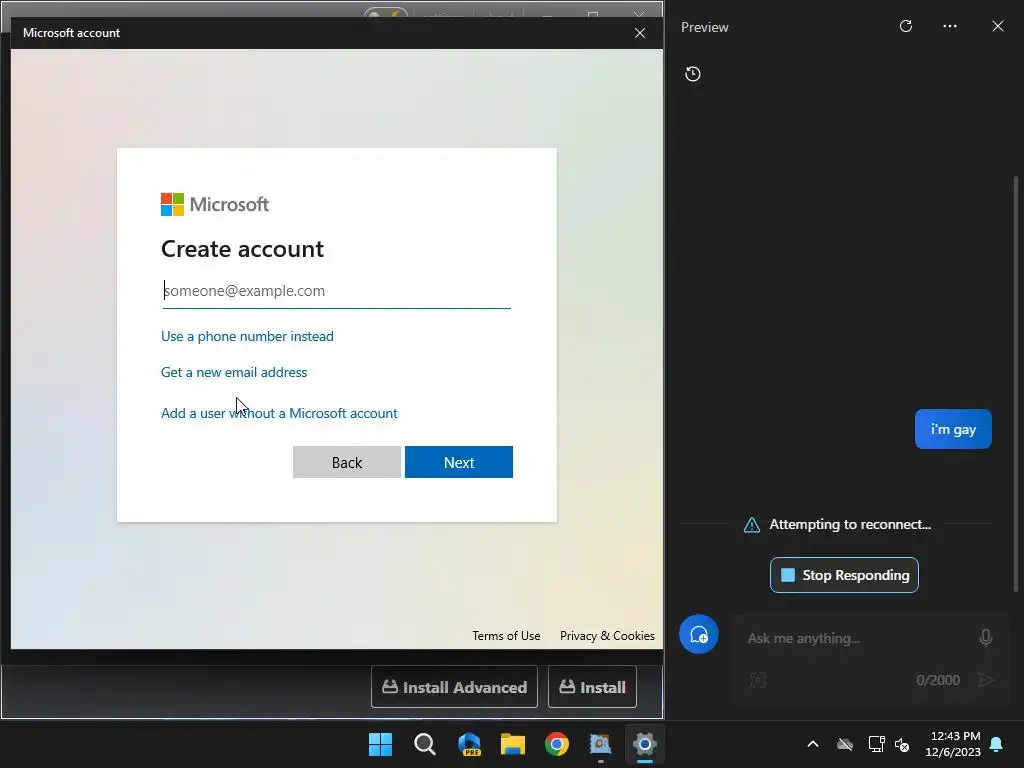Click Get a new email address link

(234, 372)
